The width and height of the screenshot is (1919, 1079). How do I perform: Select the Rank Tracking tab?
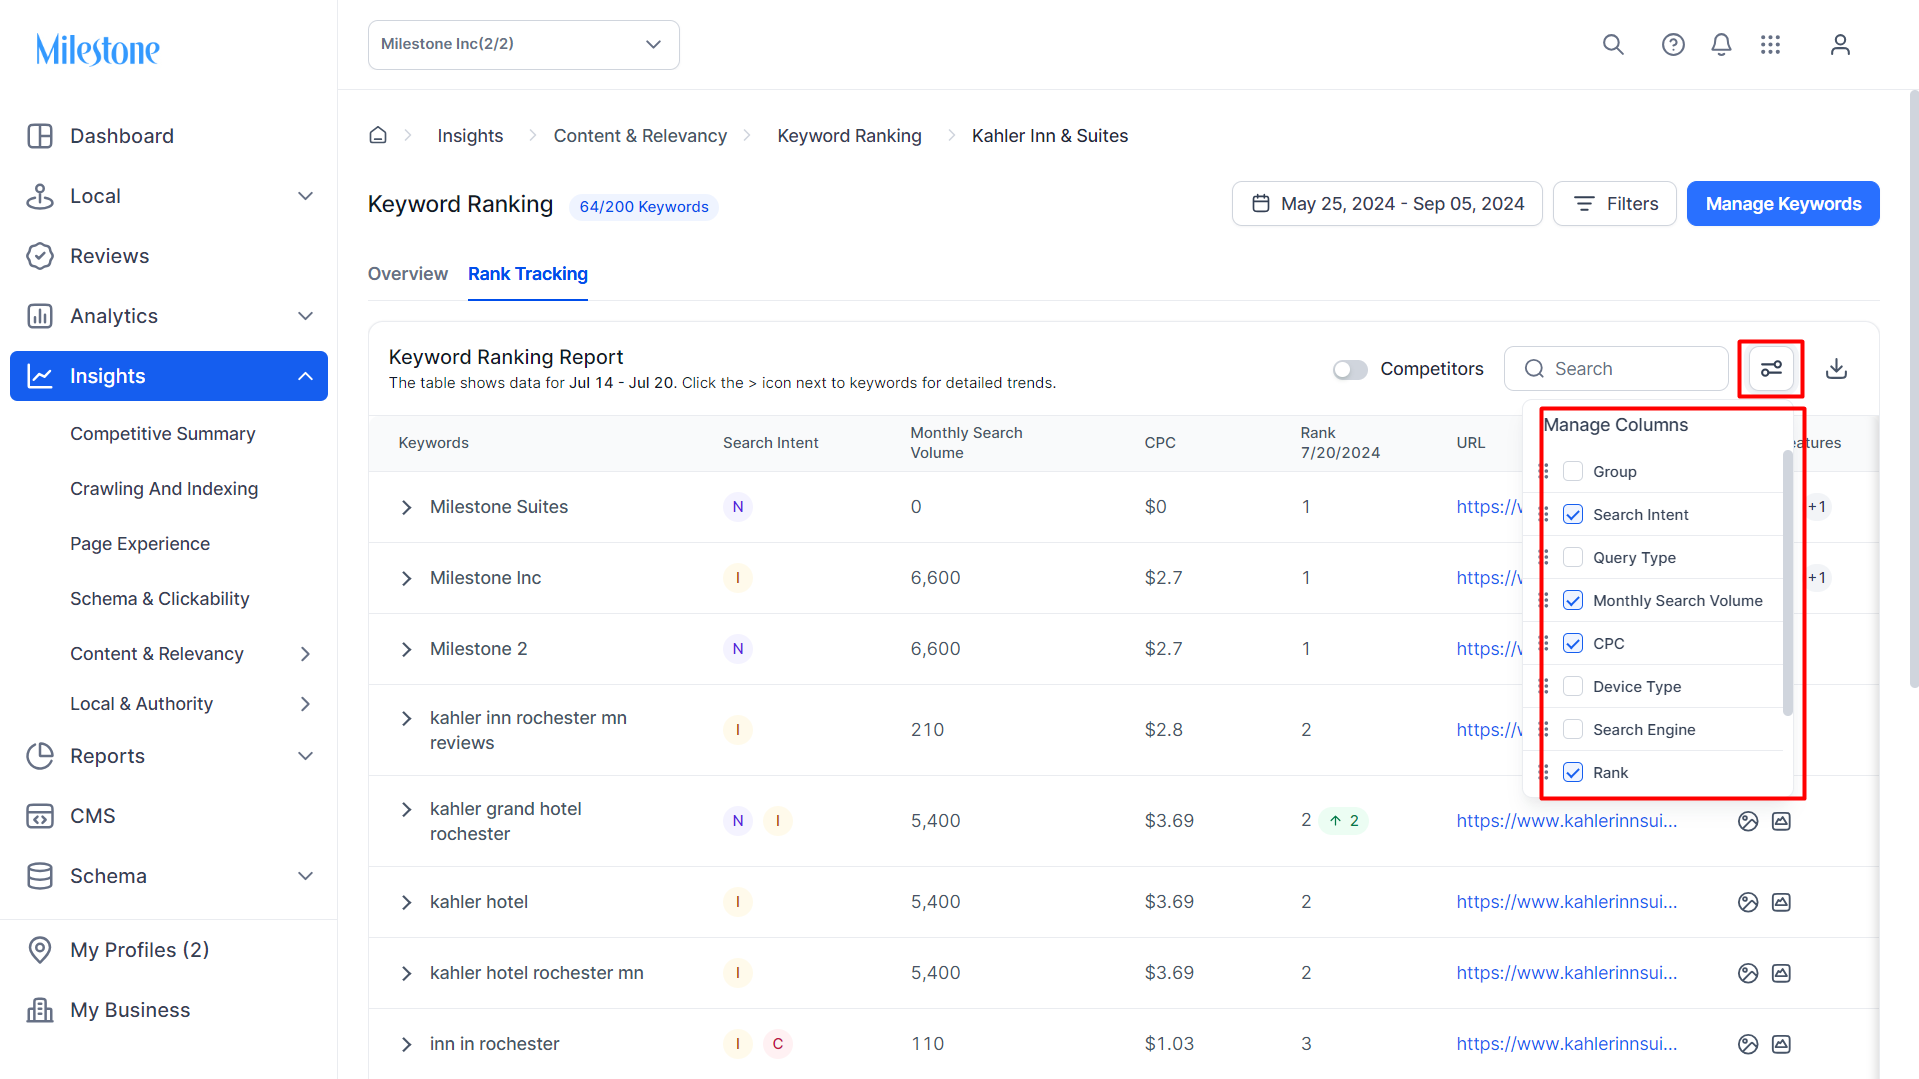click(x=528, y=274)
